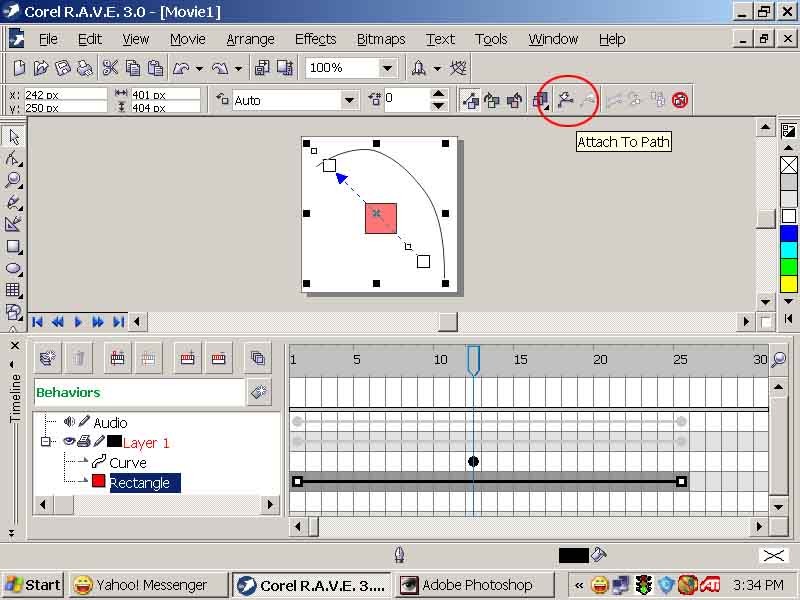
Task: Collapse the Layer 1 tree node
Action: tap(46, 442)
